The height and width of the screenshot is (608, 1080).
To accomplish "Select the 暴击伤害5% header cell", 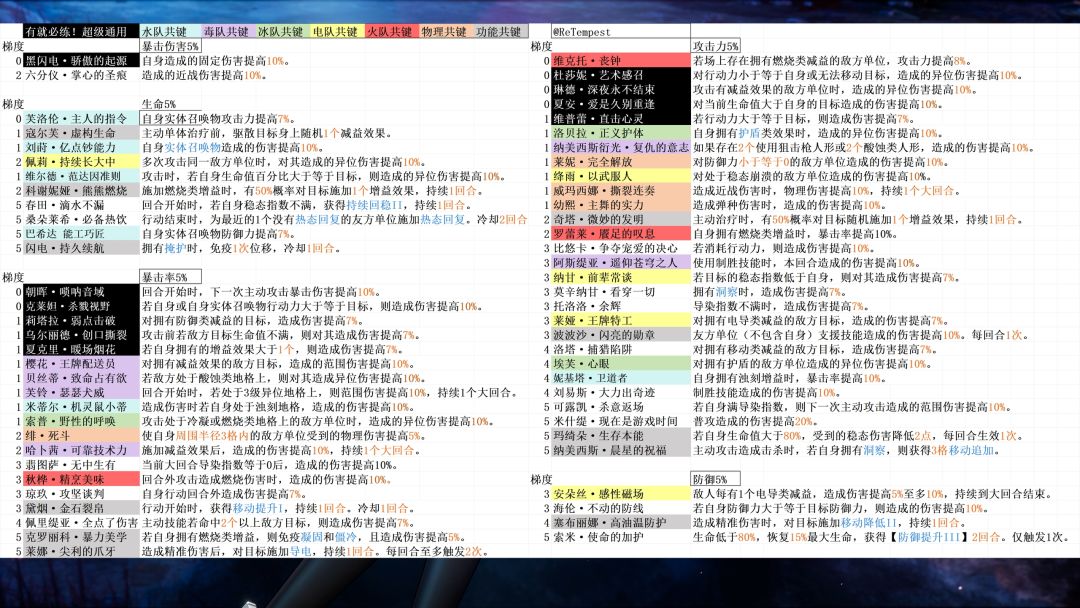I will 170,46.
